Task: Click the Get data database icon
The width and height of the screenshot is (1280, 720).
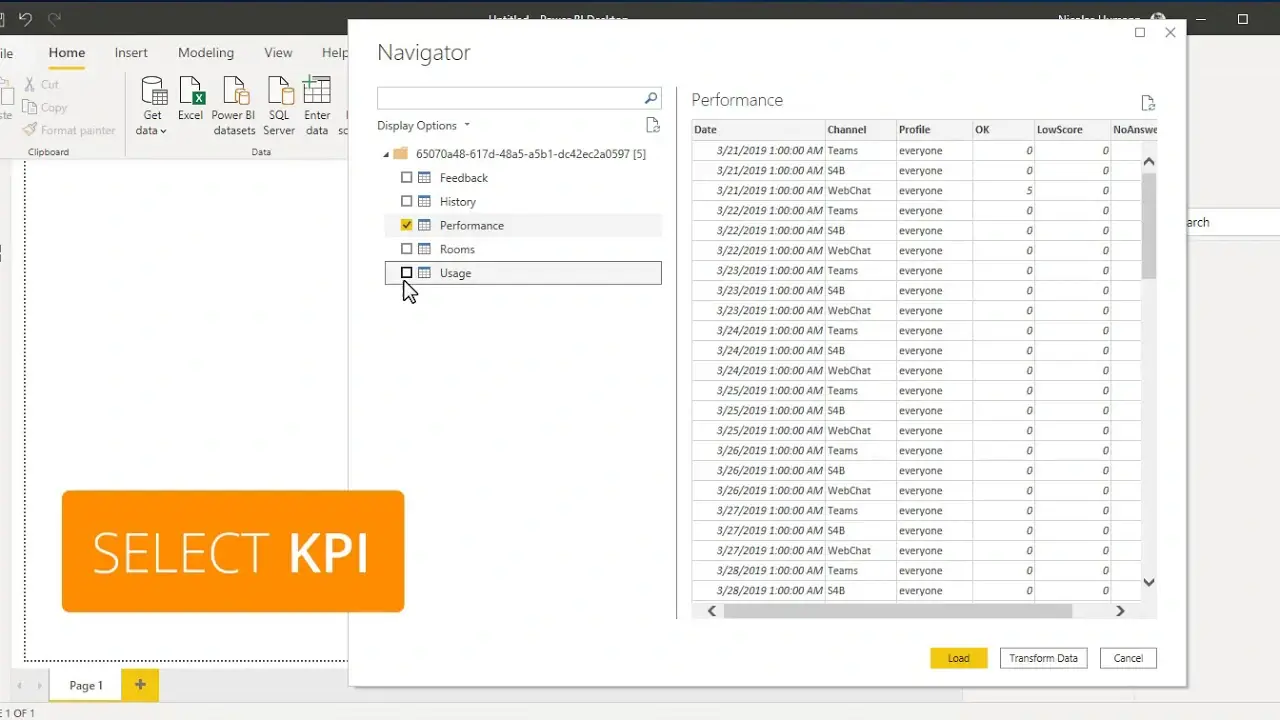Action: tap(153, 91)
